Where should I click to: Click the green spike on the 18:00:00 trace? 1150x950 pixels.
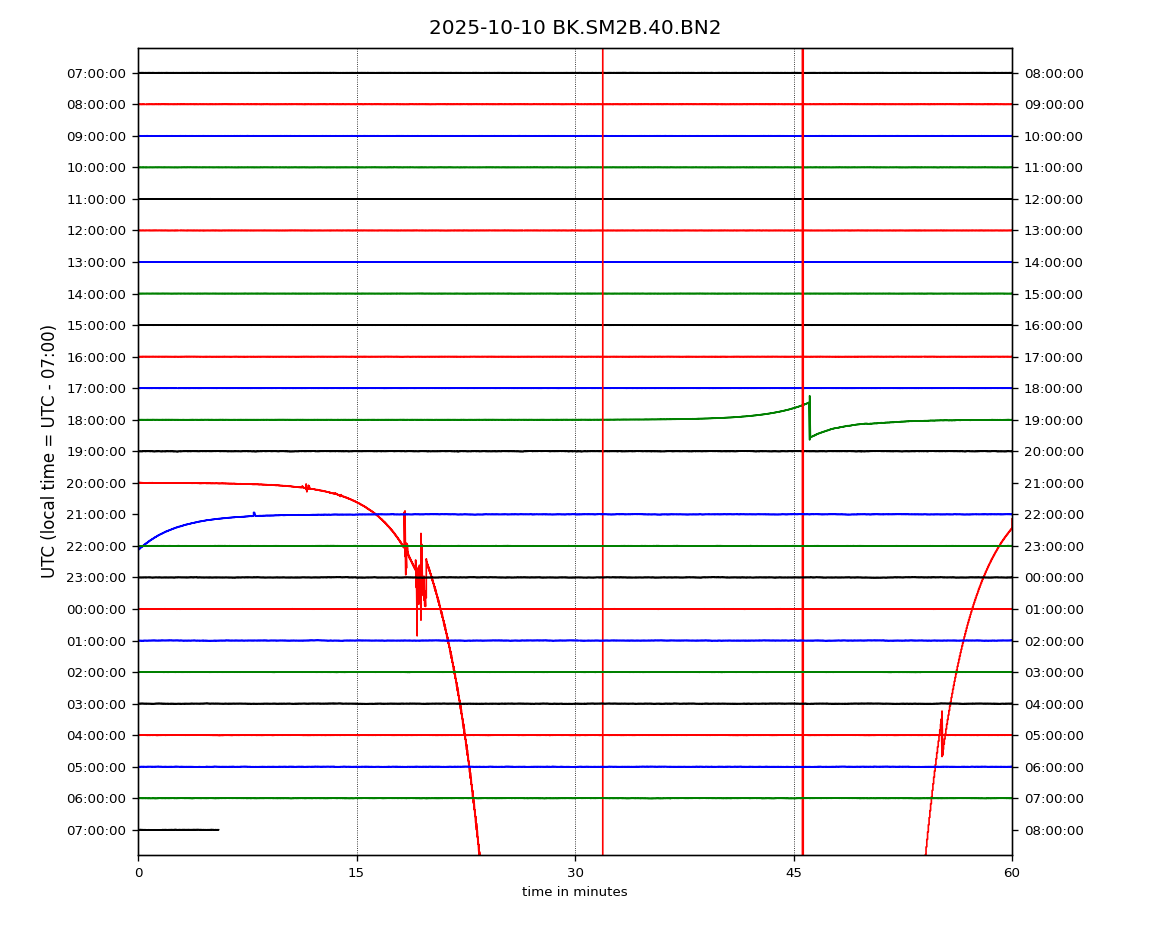click(x=809, y=415)
